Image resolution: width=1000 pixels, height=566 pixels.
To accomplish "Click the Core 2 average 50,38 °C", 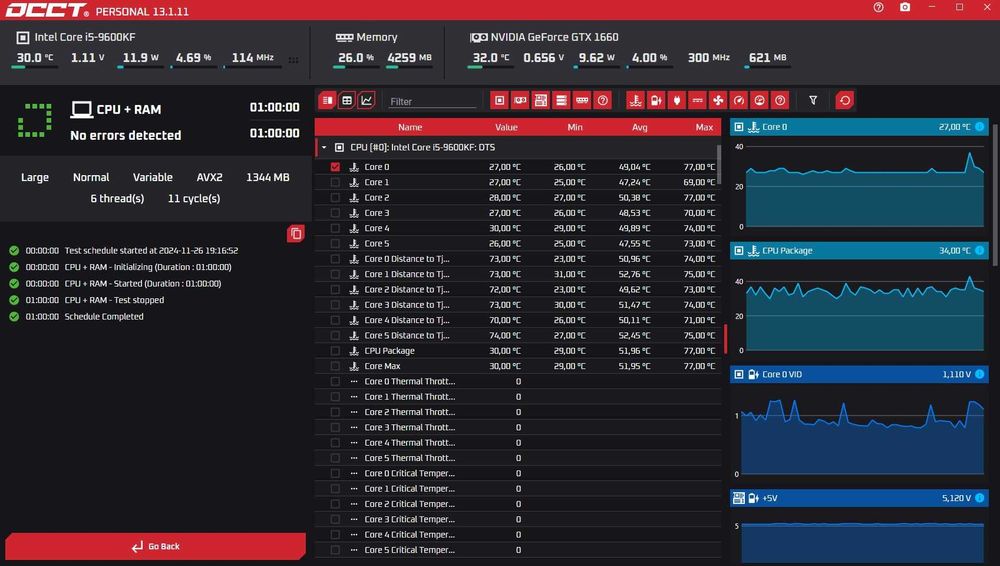I will click(634, 197).
